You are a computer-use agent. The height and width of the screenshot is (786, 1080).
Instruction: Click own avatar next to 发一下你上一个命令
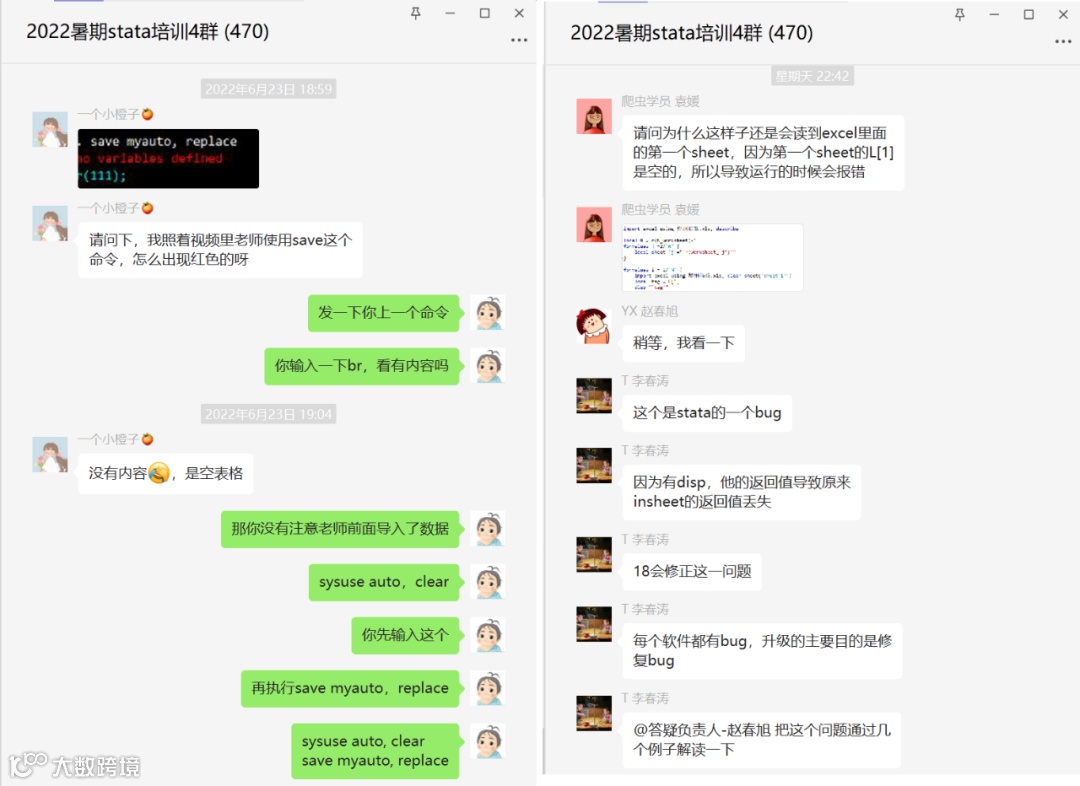pyautogui.click(x=489, y=312)
